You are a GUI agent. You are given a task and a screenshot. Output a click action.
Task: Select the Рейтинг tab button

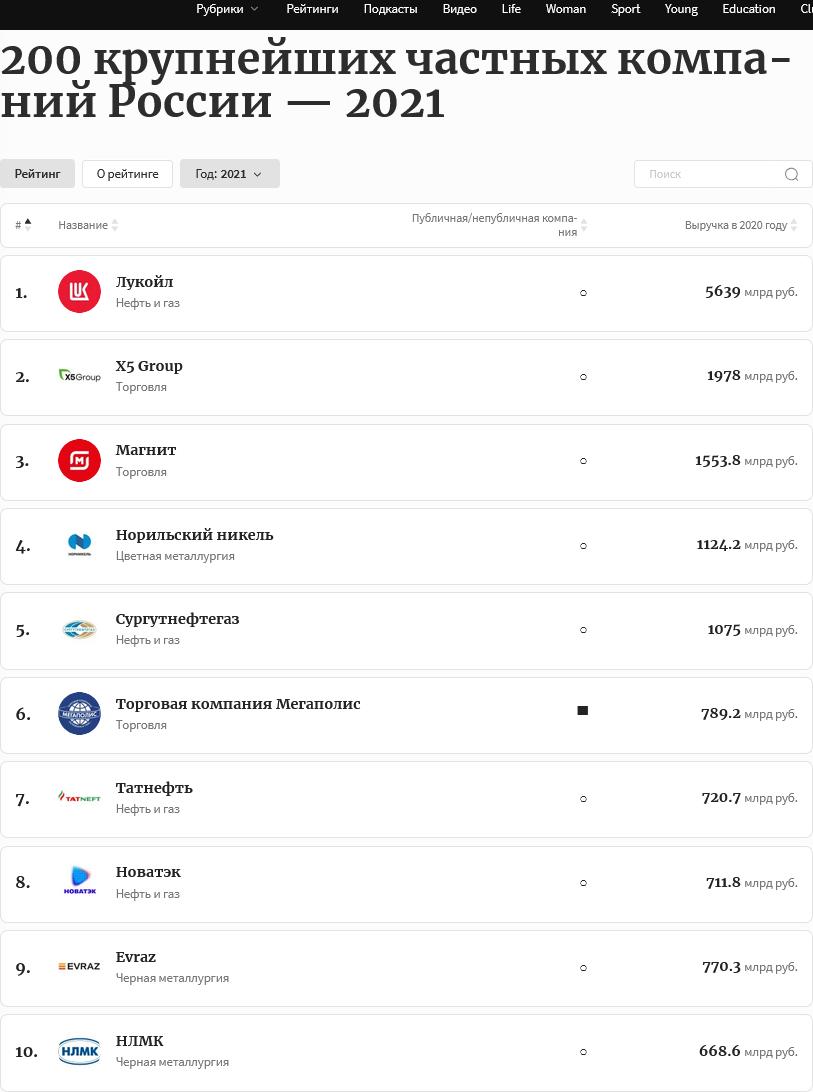37,174
